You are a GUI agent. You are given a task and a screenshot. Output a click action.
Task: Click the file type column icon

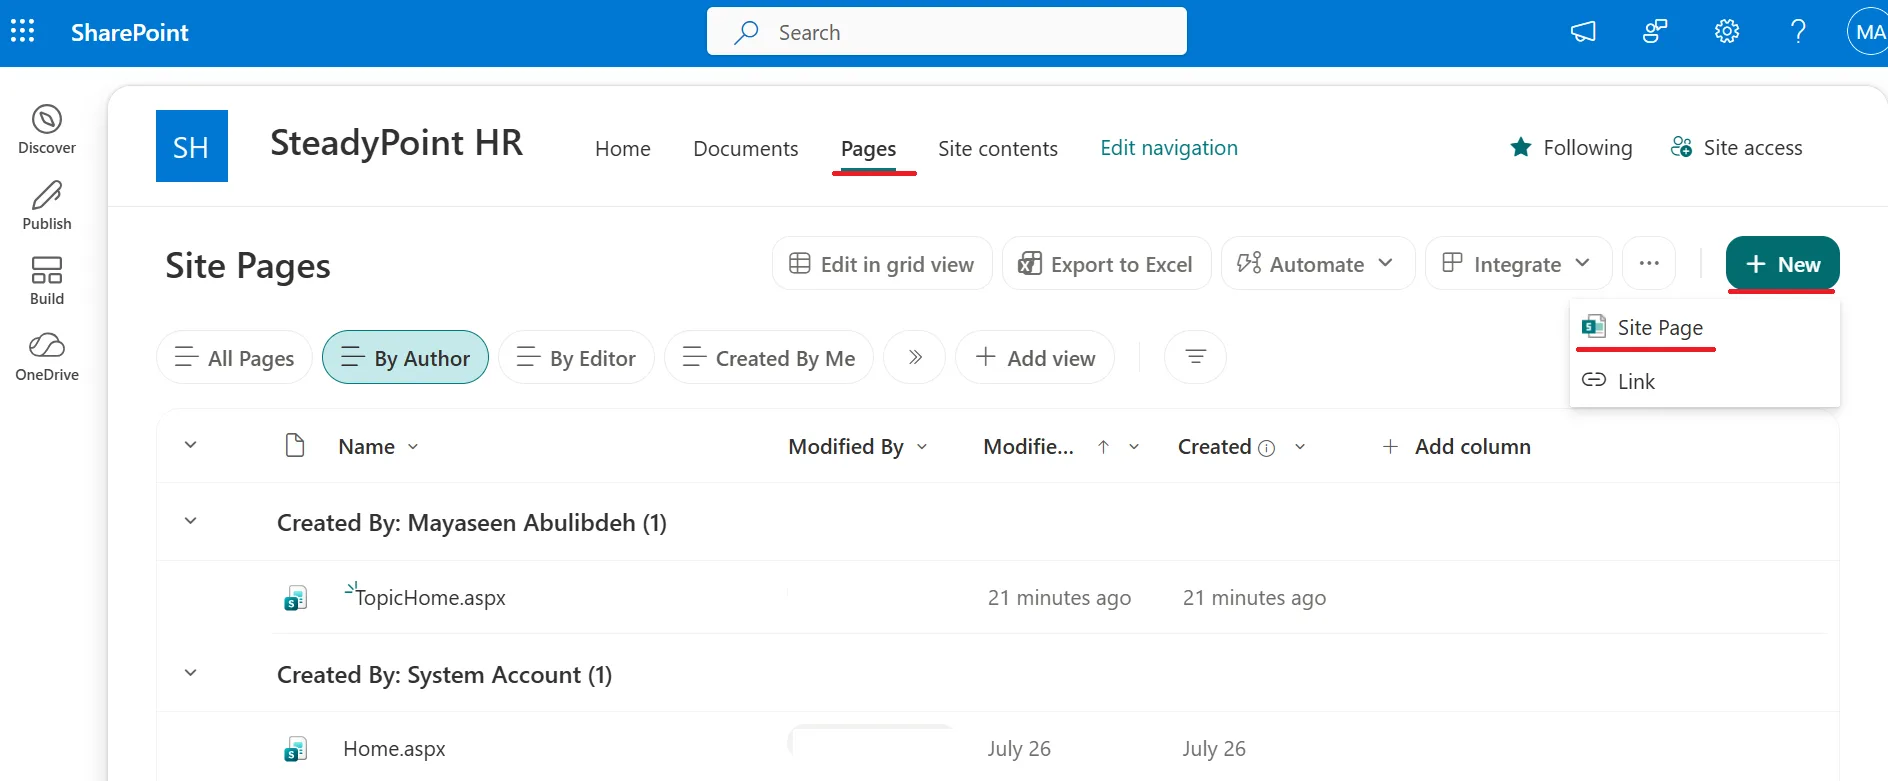tap(295, 445)
